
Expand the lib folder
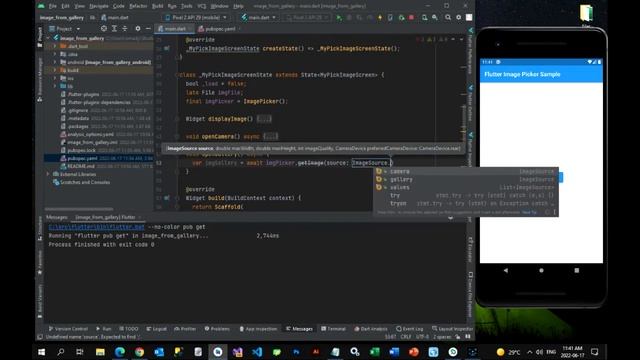point(55,86)
